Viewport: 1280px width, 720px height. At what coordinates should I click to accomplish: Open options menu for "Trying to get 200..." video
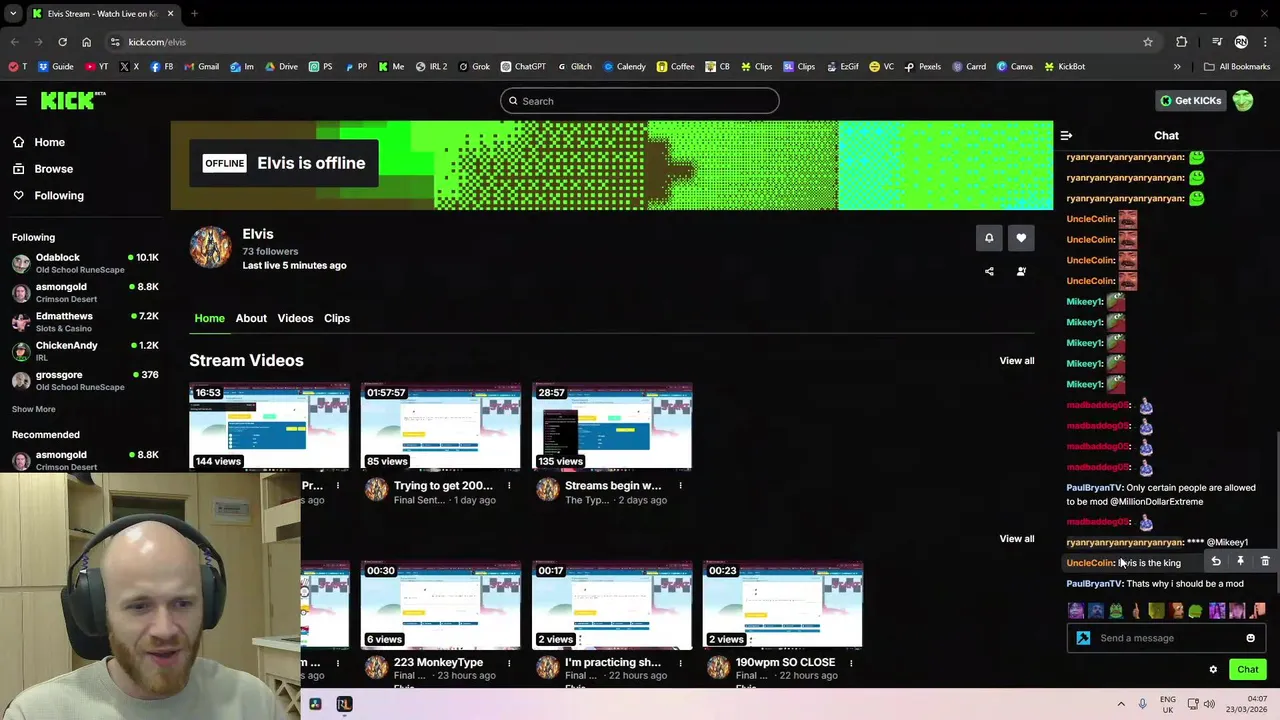(509, 486)
